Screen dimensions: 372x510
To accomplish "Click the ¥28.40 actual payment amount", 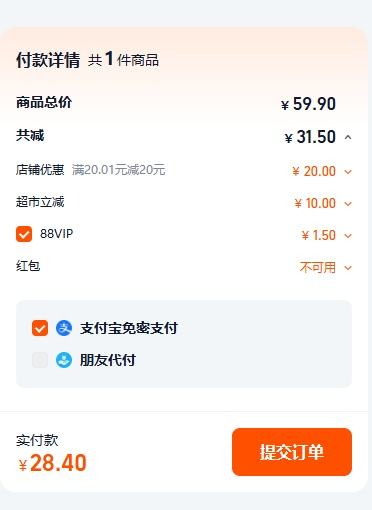I will [53, 463].
